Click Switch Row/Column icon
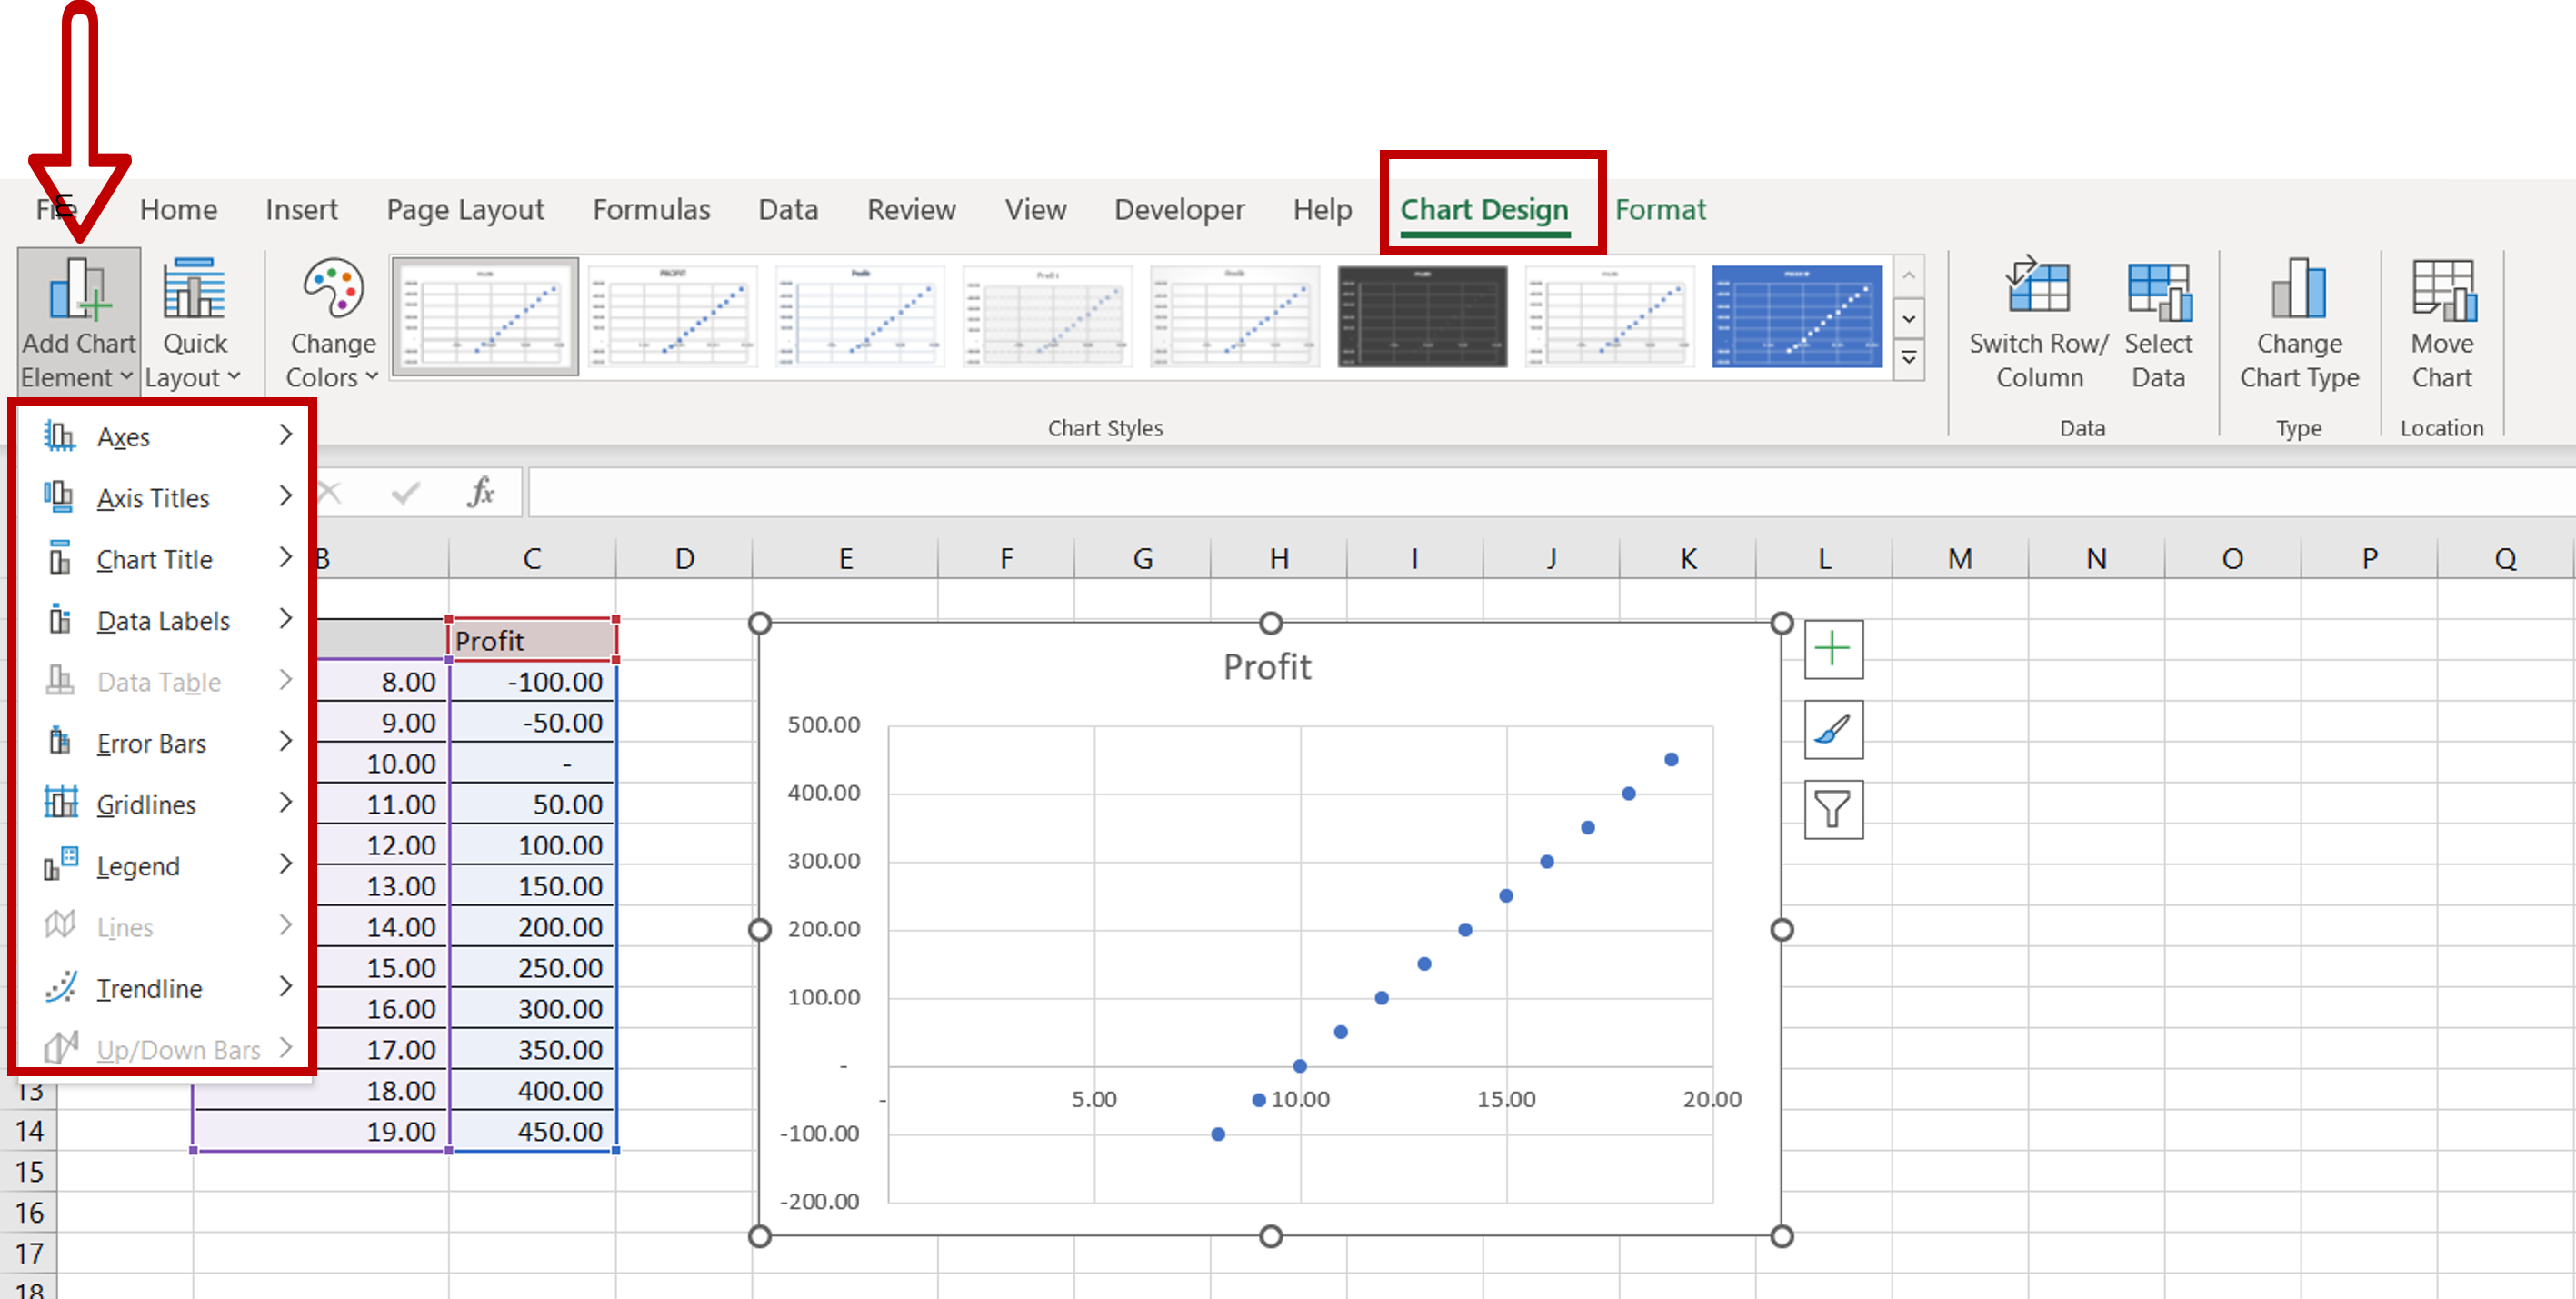2576x1299 pixels. (x=2038, y=290)
